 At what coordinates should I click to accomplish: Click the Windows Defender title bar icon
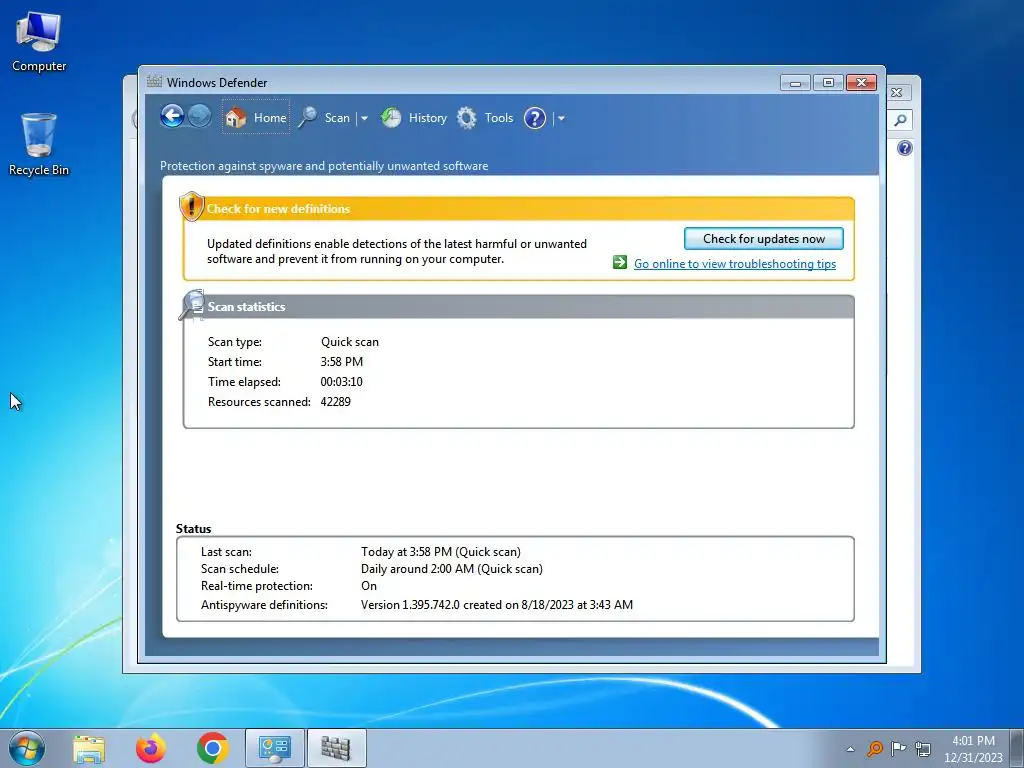click(154, 82)
